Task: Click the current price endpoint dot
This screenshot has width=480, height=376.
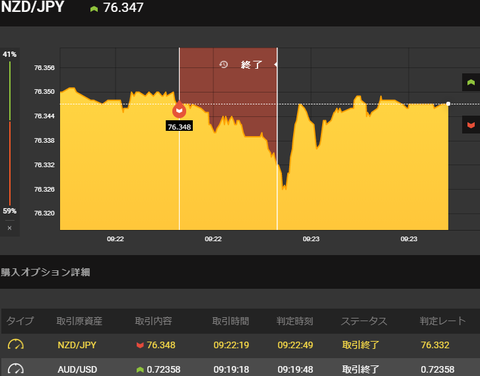Action: pyautogui.click(x=448, y=104)
